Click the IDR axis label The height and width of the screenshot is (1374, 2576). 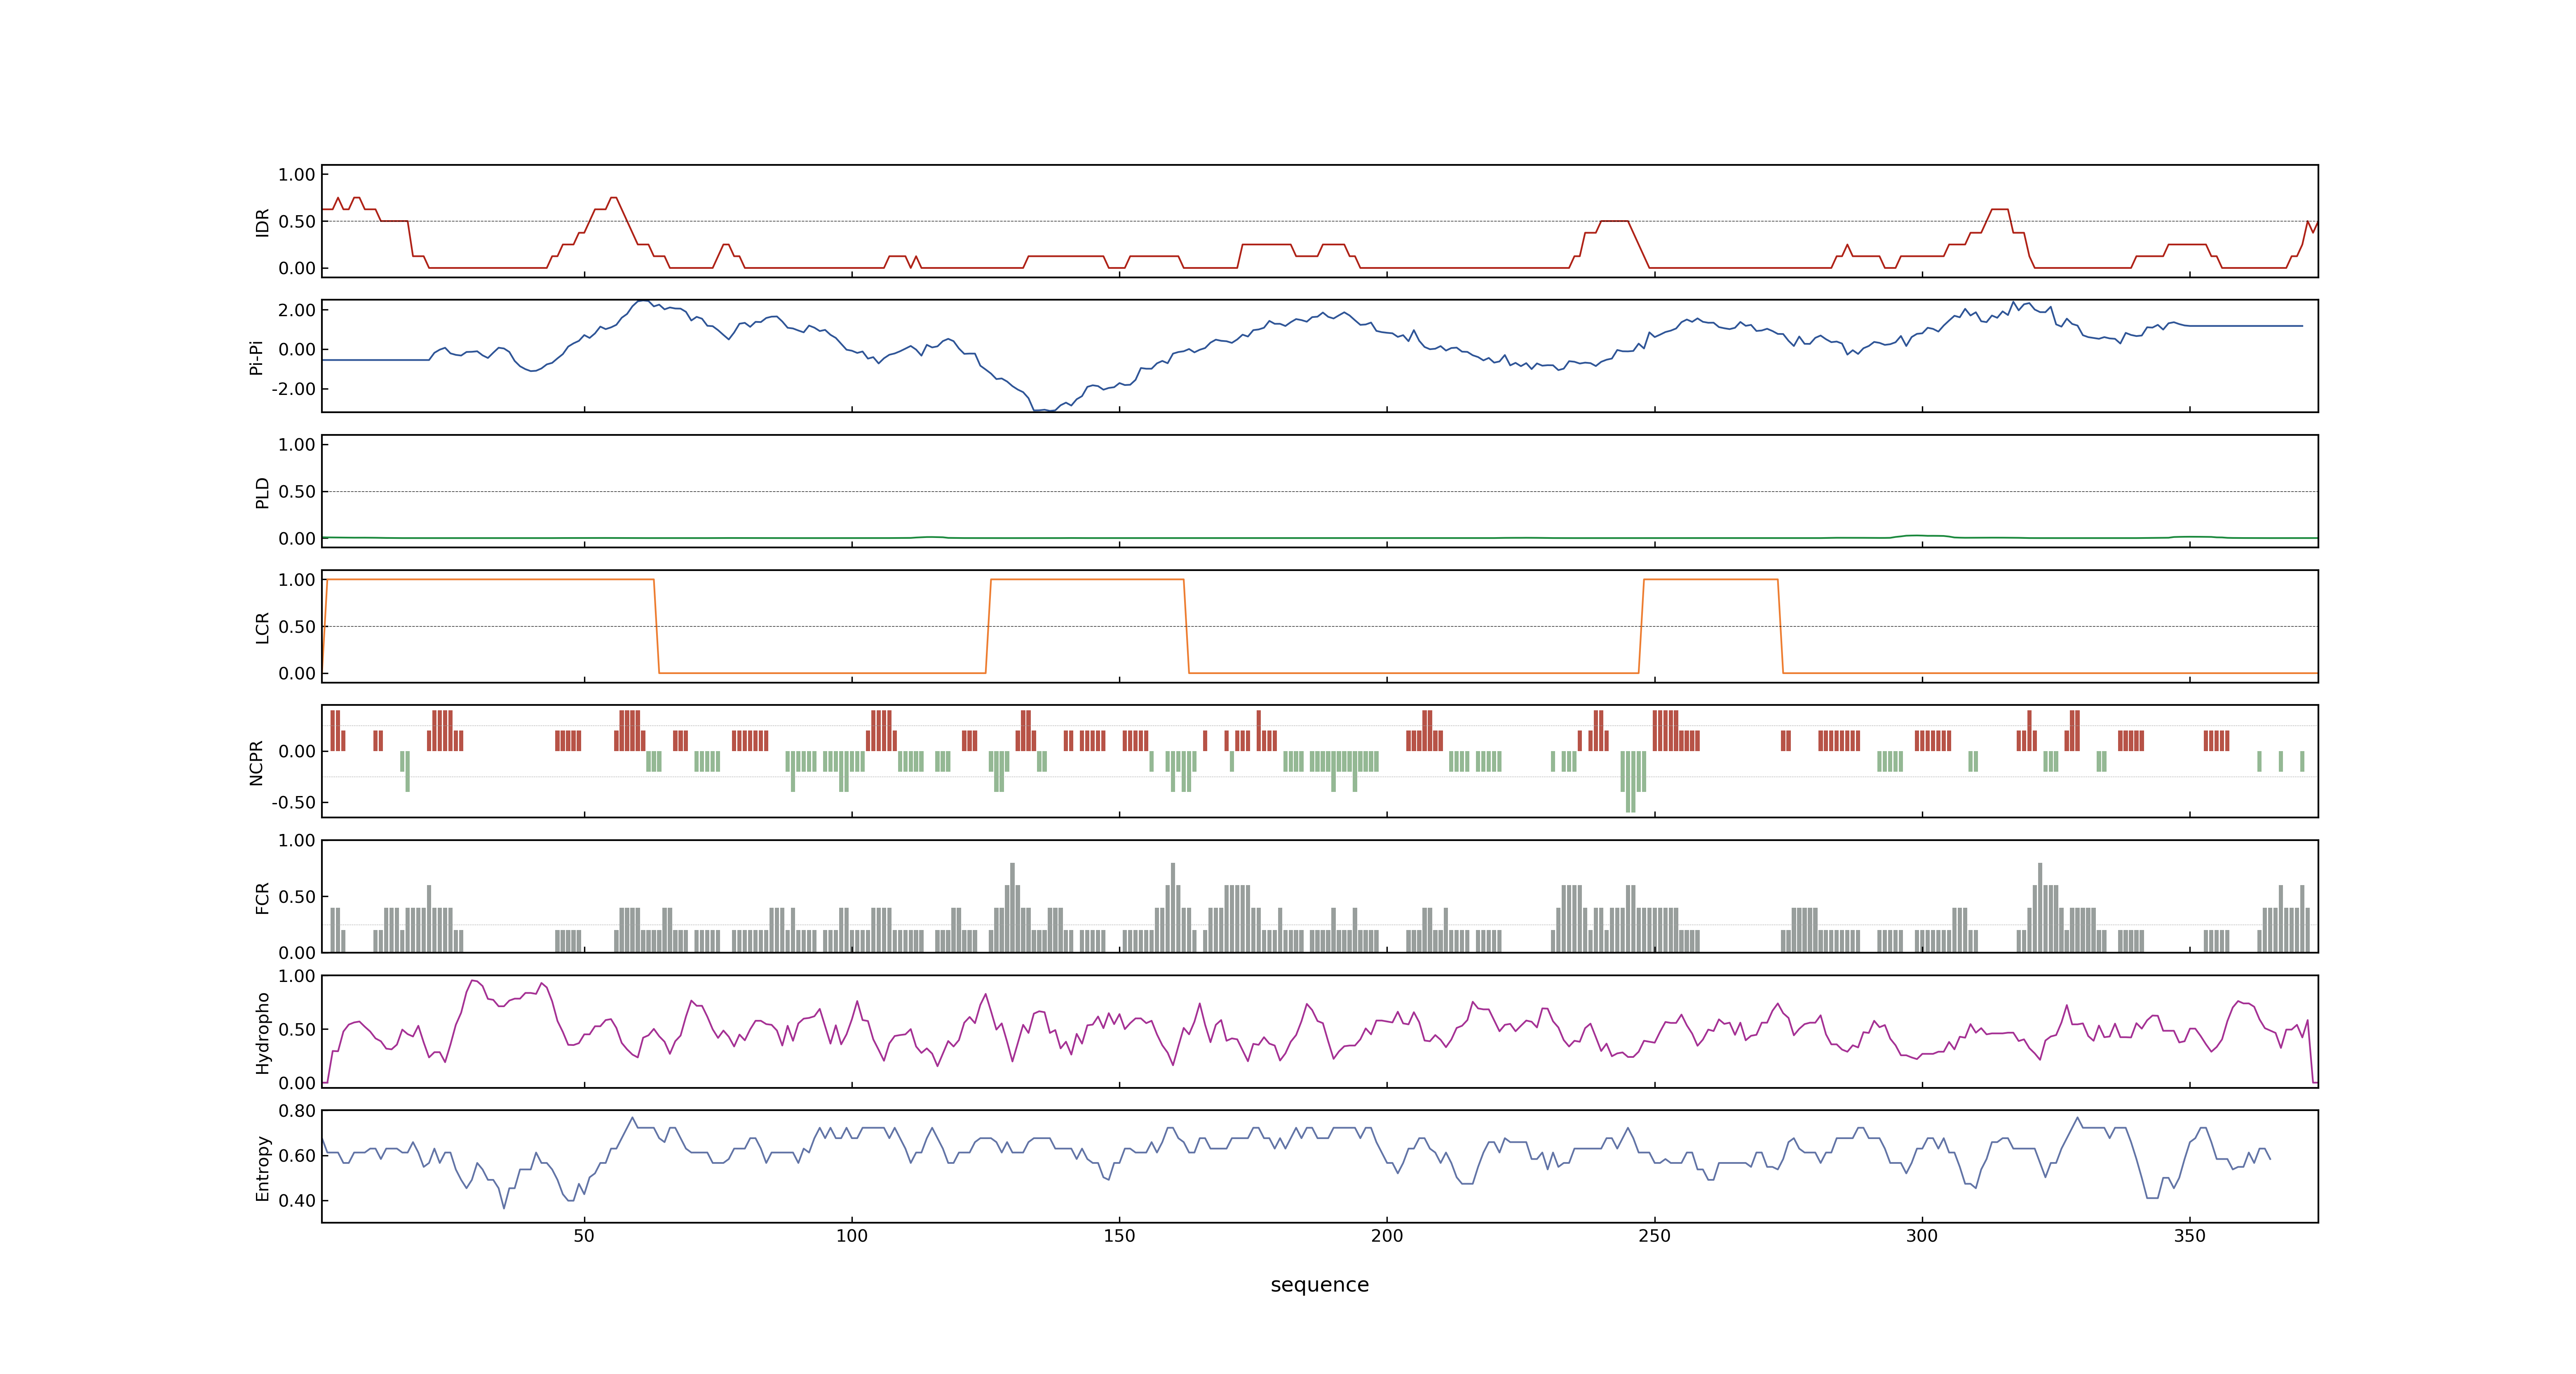pos(262,222)
